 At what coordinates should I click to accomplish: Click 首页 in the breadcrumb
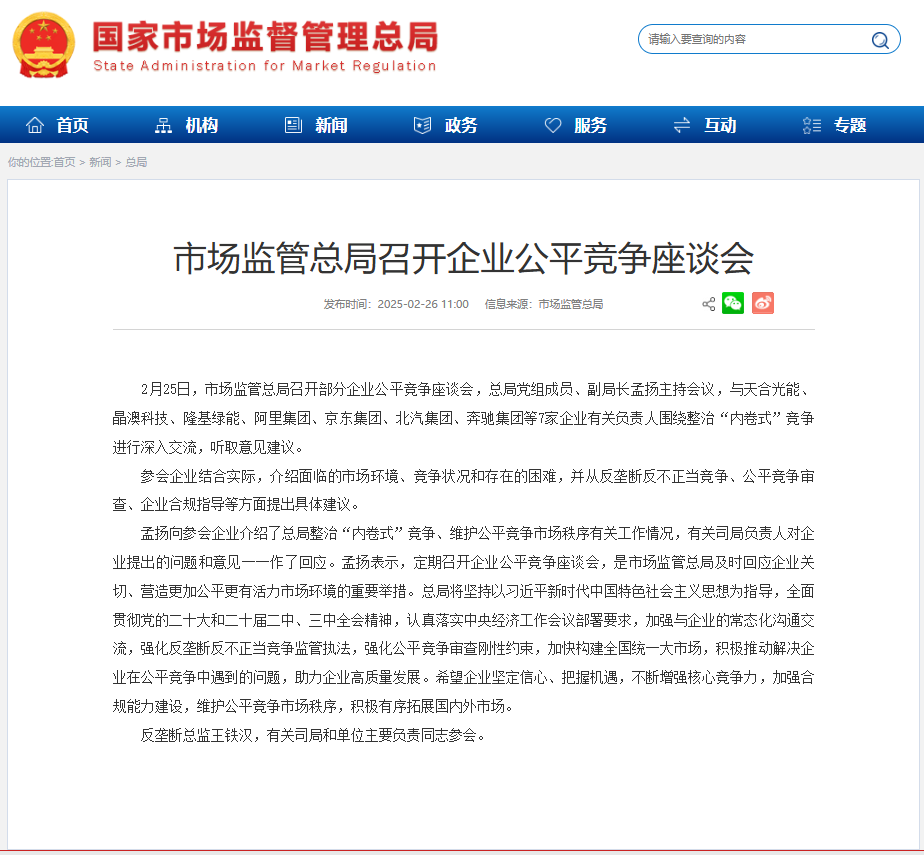coord(65,162)
